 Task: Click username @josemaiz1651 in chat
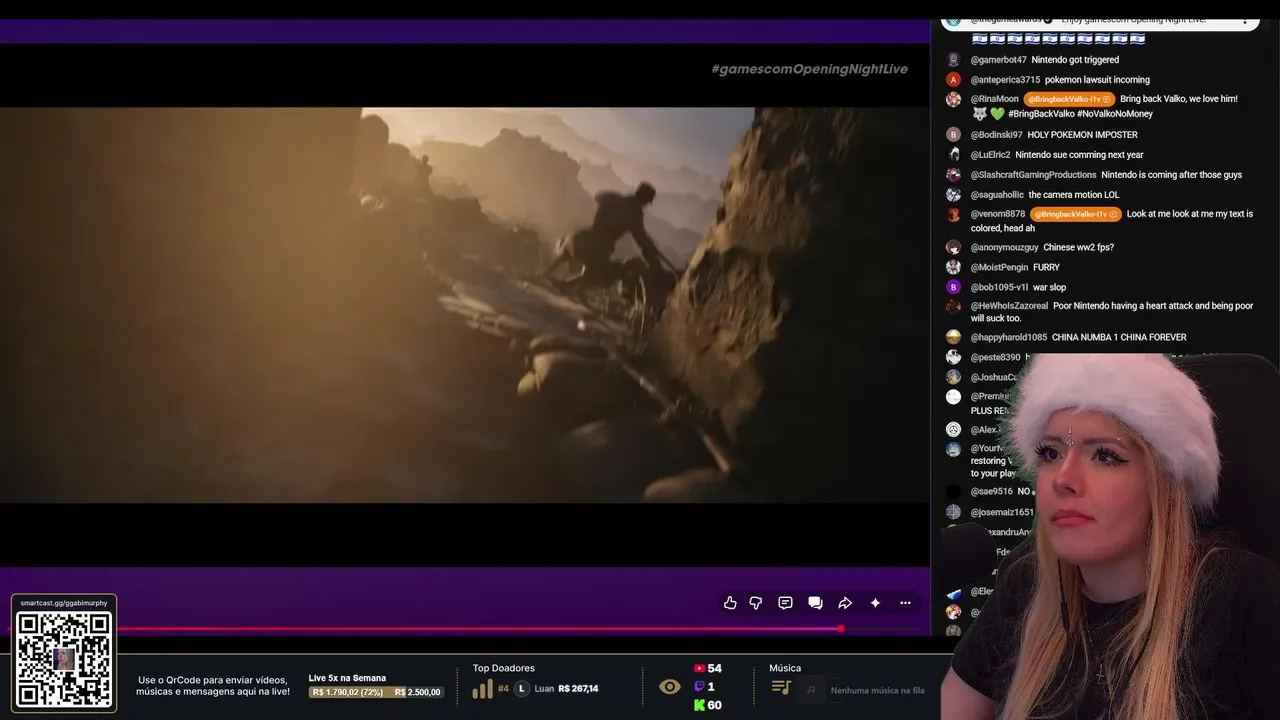[1002, 513]
